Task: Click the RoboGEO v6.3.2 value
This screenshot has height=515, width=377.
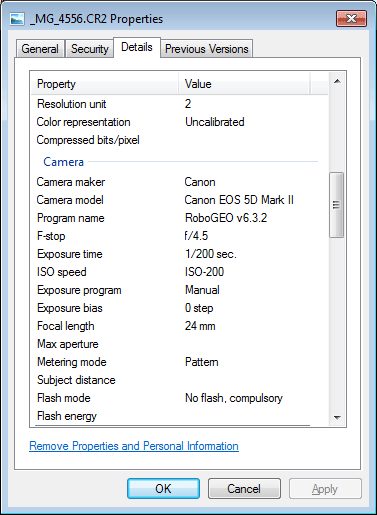Action: pyautogui.click(x=226, y=218)
